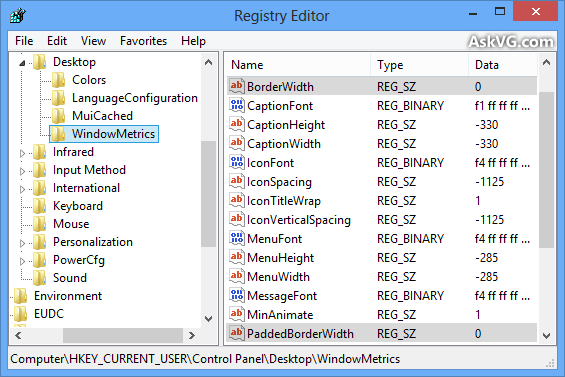Image resolution: width=565 pixels, height=377 pixels.
Task: Click the values list scroll-up arrow
Action: [x=546, y=62]
